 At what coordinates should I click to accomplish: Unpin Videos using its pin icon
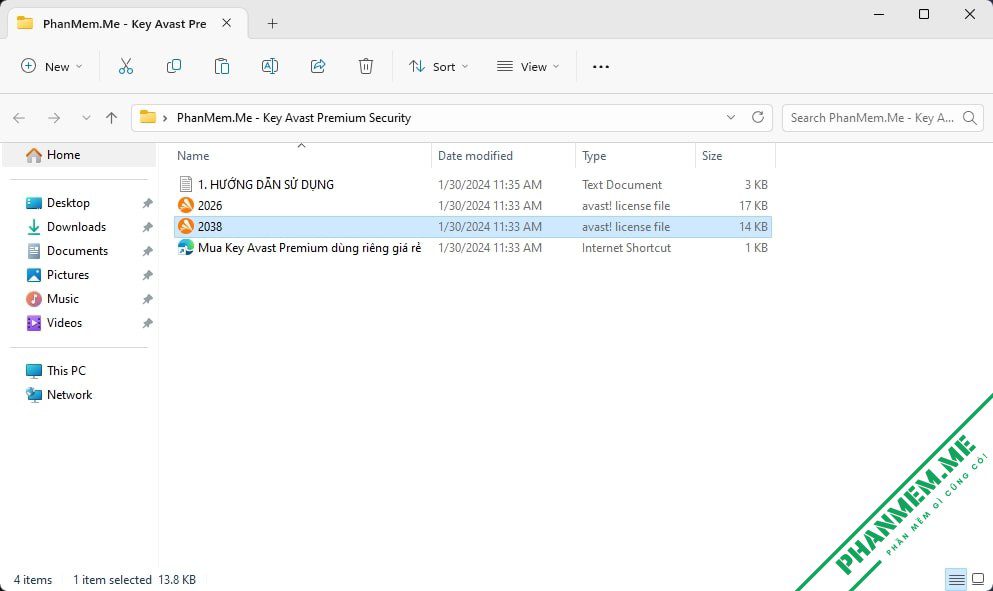[147, 323]
